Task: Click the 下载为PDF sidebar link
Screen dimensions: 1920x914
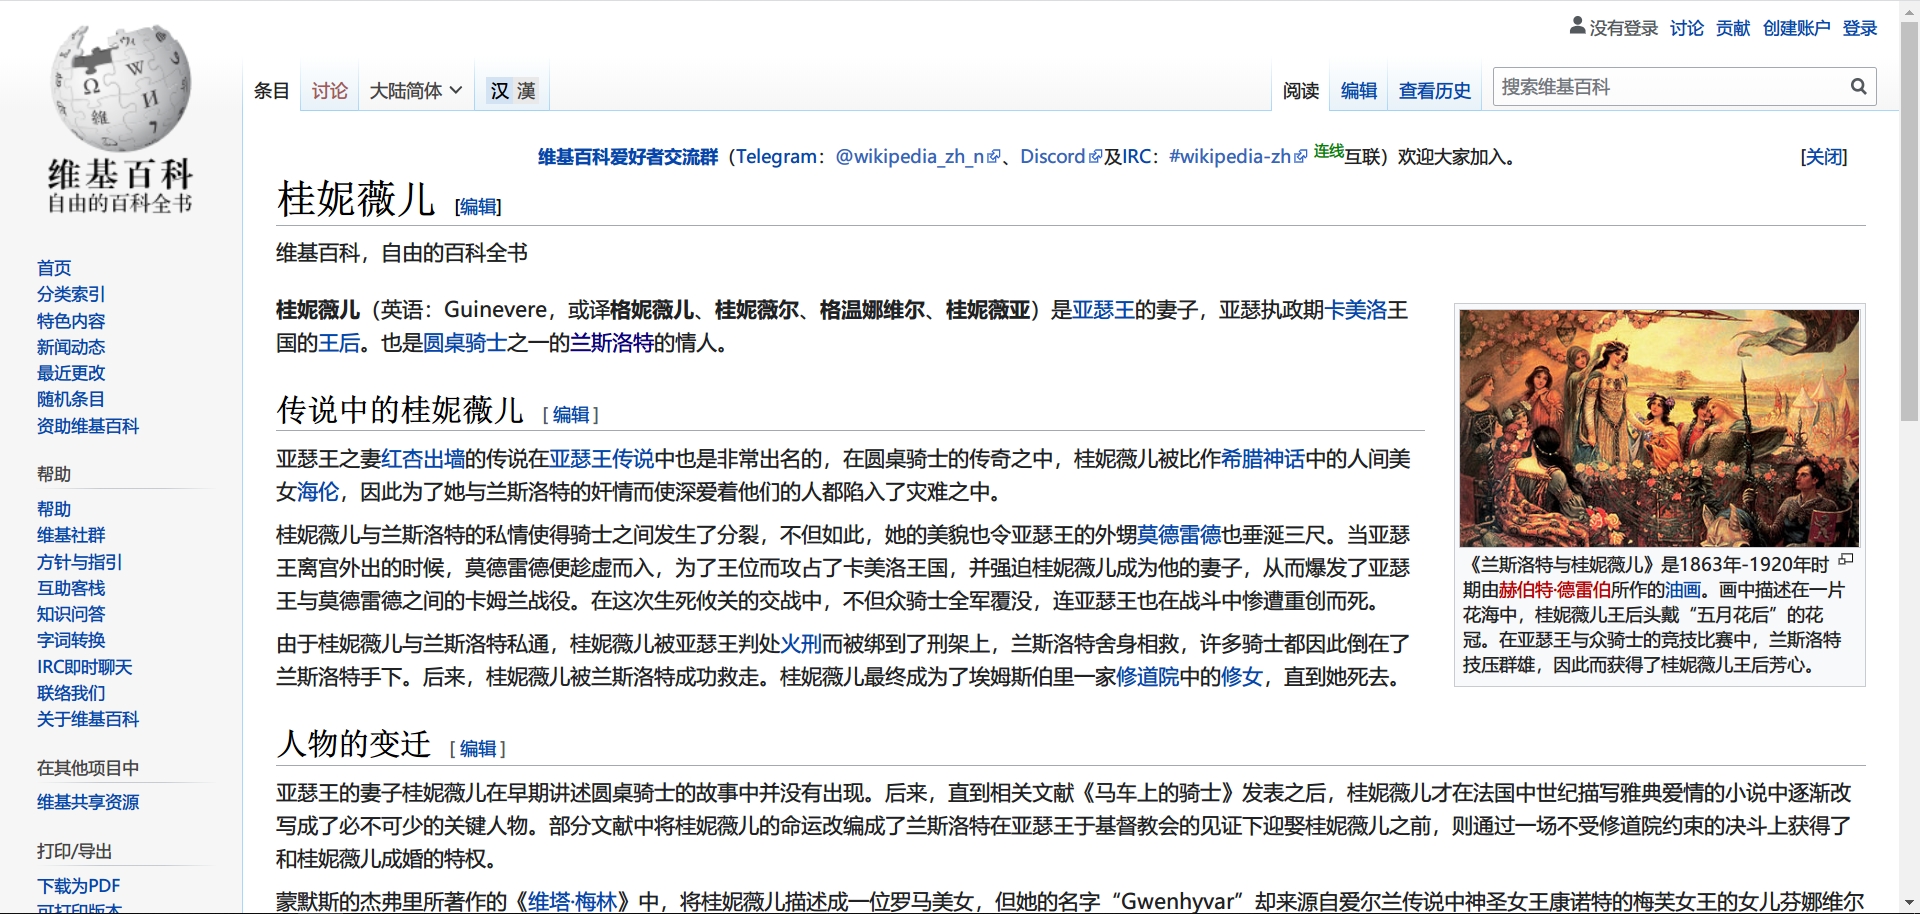Action: click(x=78, y=886)
